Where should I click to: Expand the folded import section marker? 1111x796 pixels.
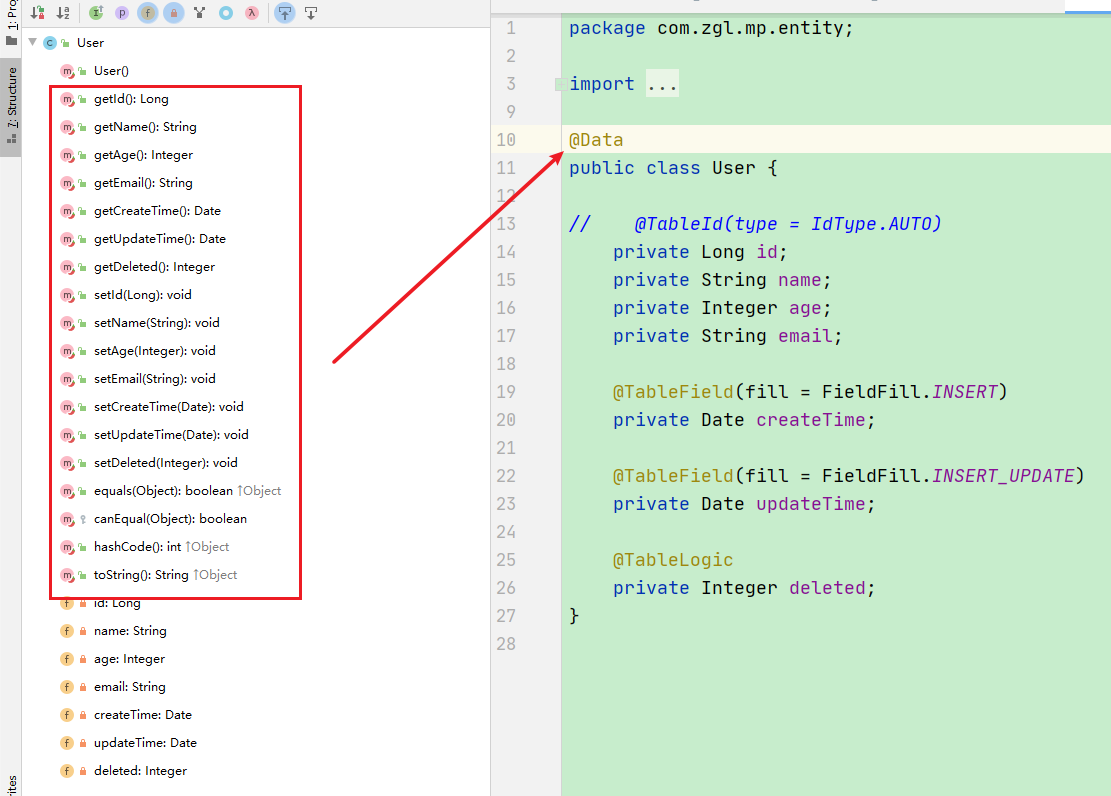click(560, 84)
